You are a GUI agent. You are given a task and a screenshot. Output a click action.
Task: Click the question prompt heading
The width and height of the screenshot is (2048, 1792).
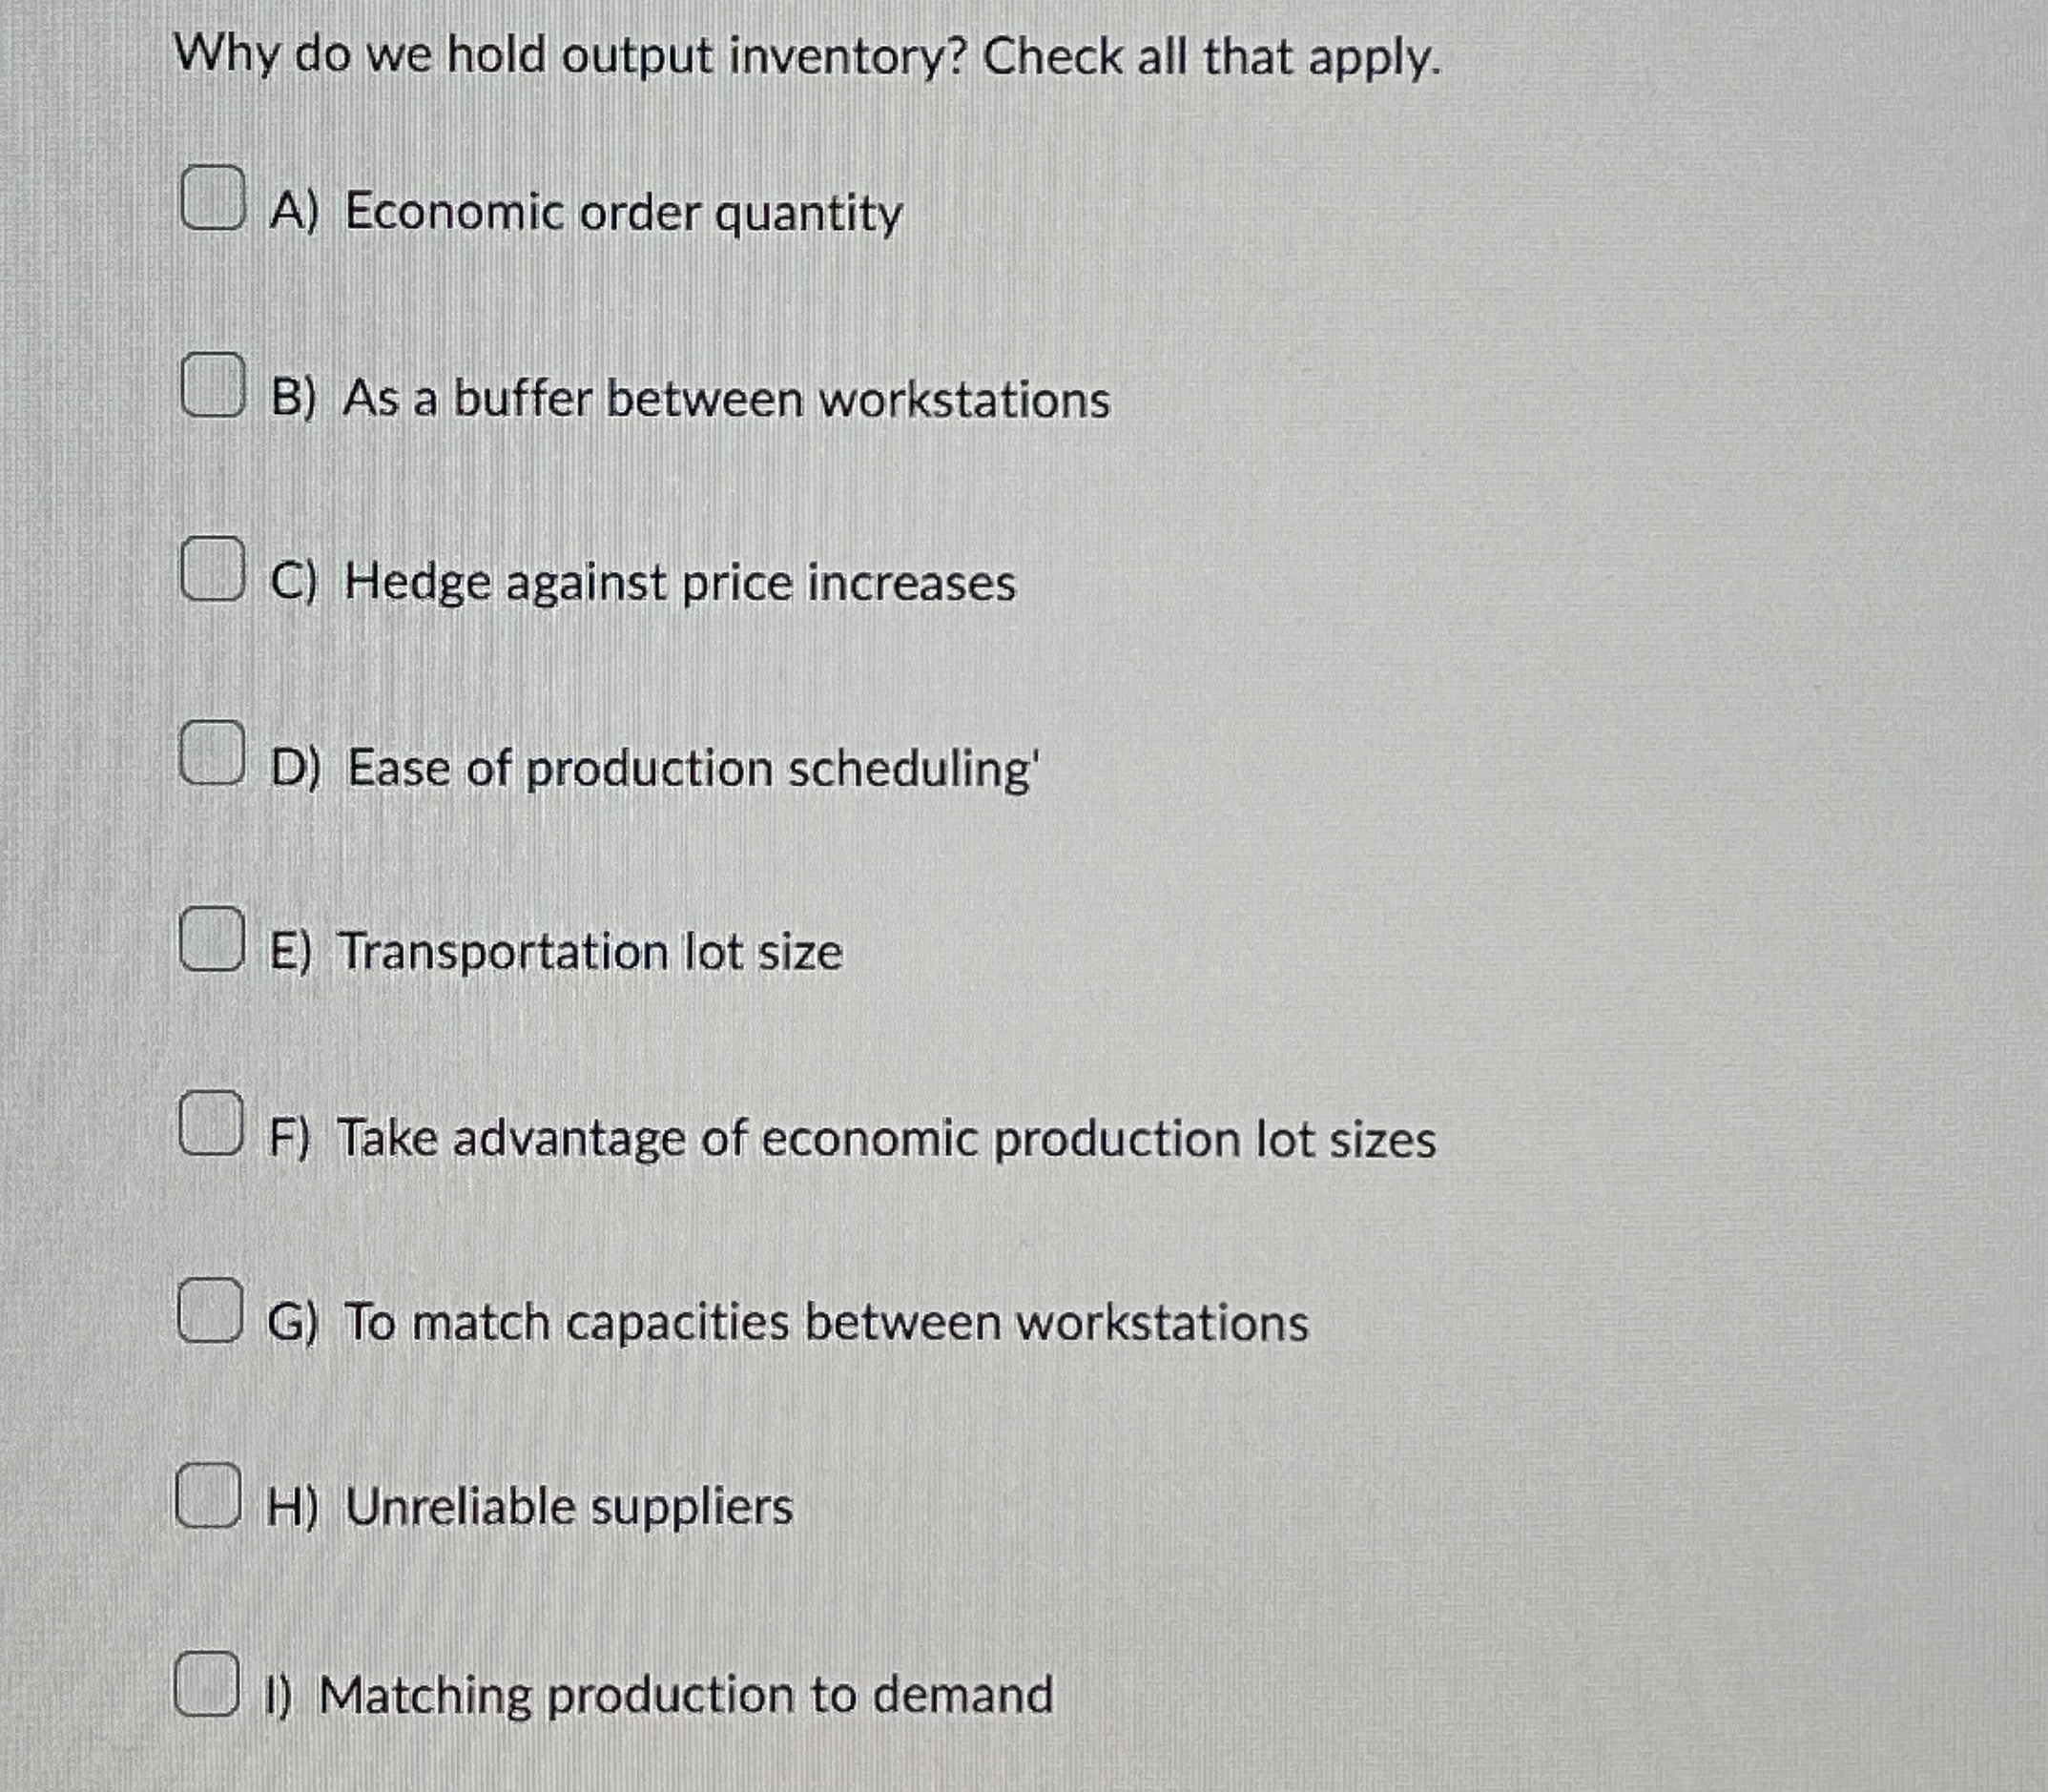810,57
